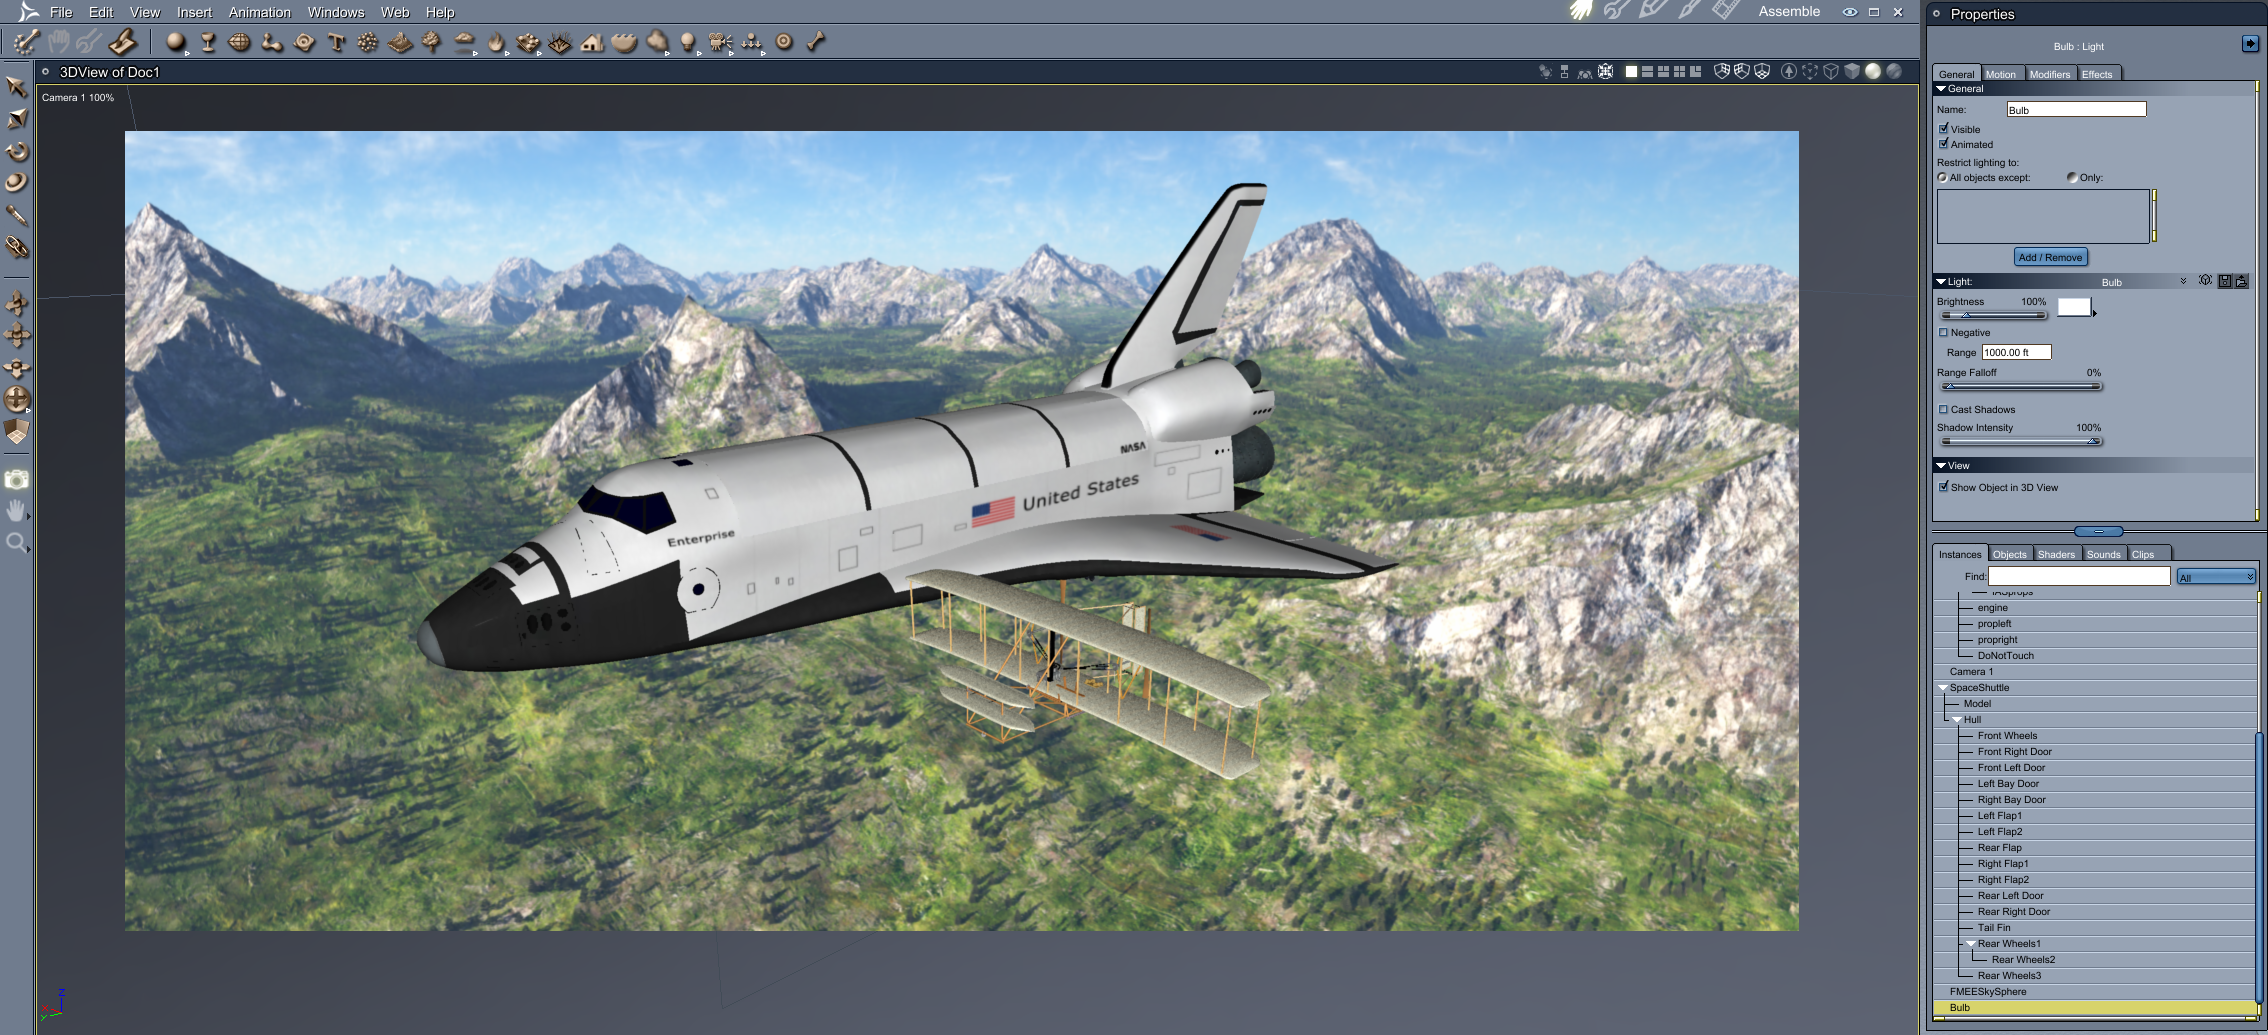2268x1035 pixels.
Task: Insert a sphere primitive from top toolbar
Action: click(x=176, y=42)
